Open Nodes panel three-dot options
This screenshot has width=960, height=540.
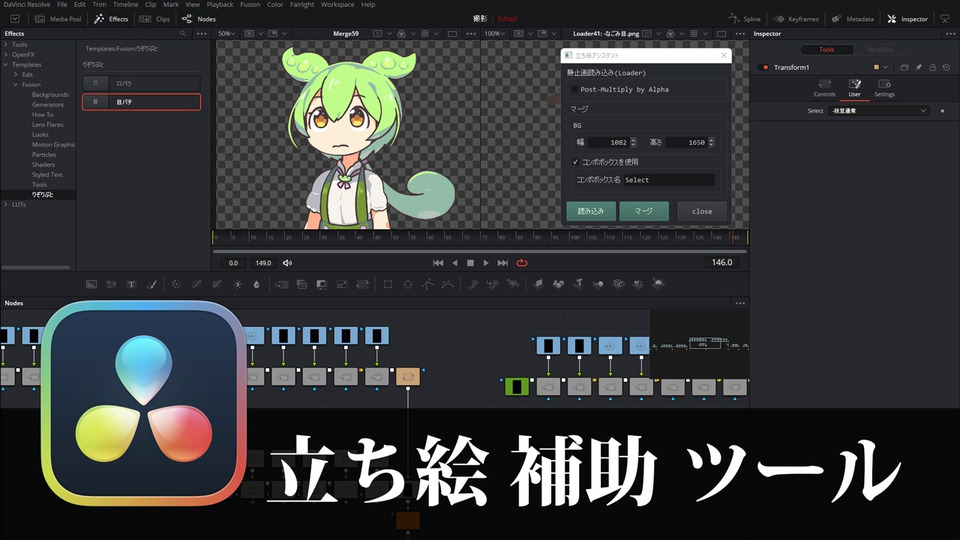coord(740,303)
